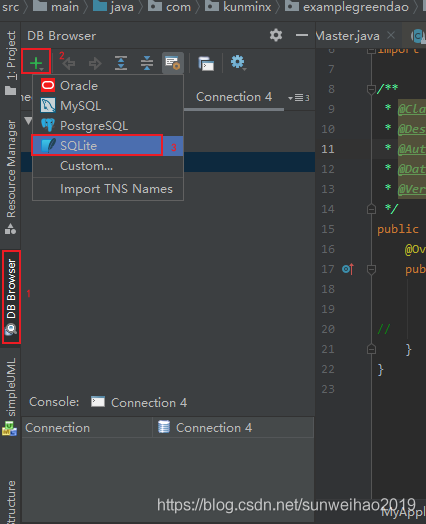The width and height of the screenshot is (426, 524).
Task: Select Import TNS Names menu entry
Action: (108, 189)
